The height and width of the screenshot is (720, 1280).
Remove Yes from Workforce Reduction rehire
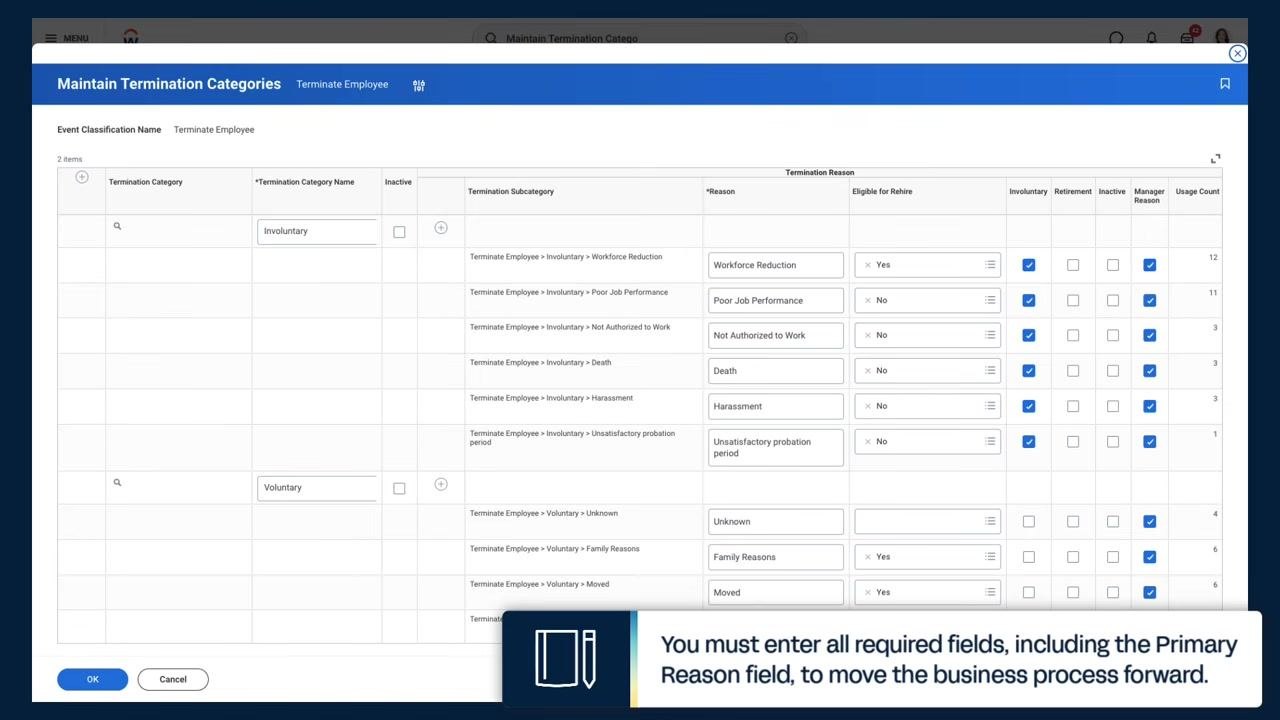tap(868, 265)
